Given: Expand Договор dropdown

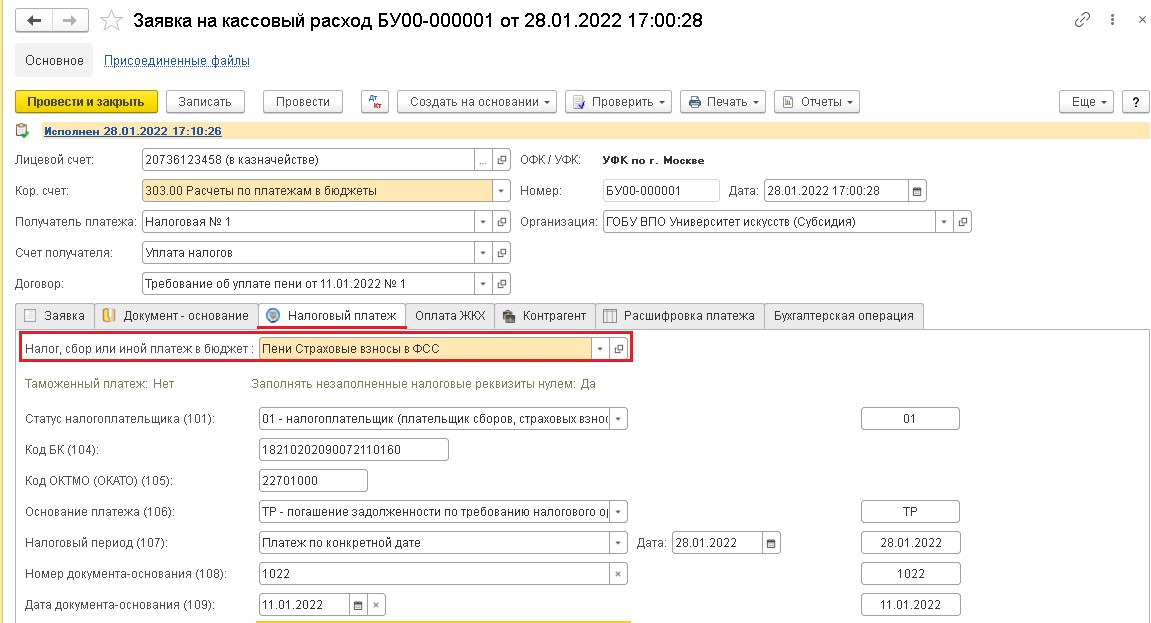Looking at the screenshot, I should [483, 283].
